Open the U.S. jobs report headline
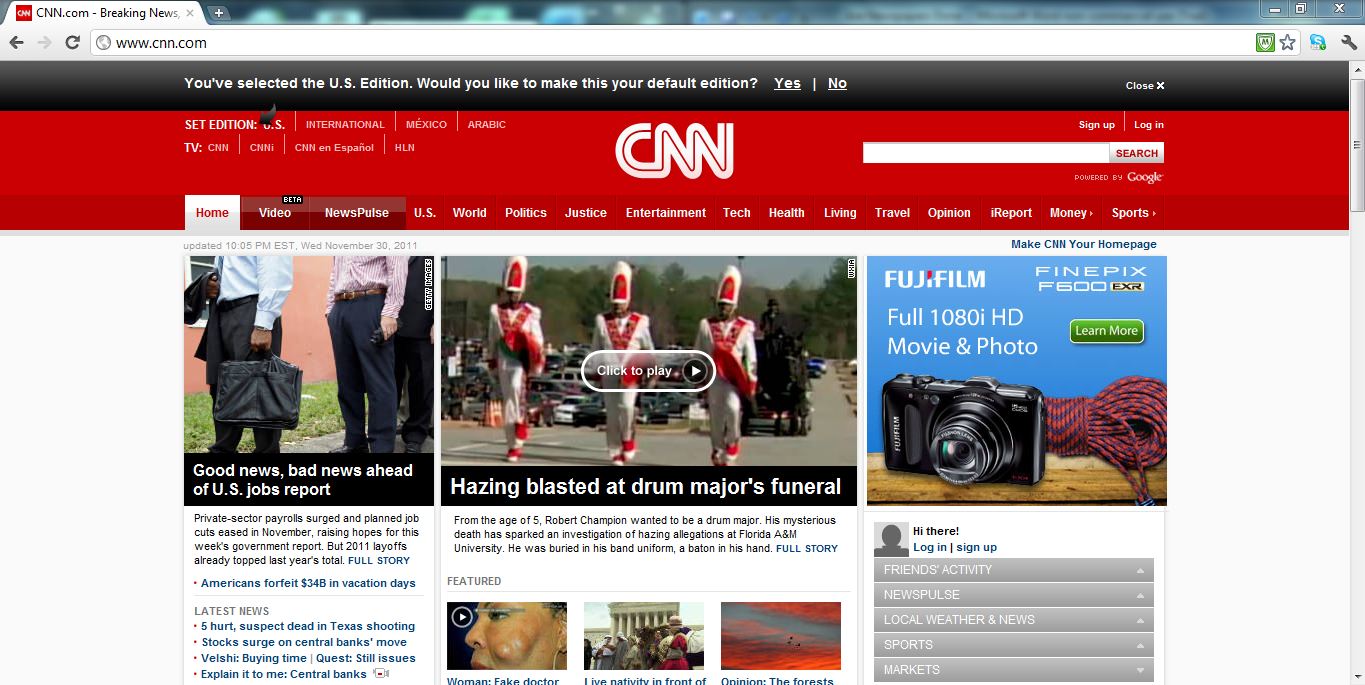Image resolution: width=1365 pixels, height=685 pixels. pos(303,480)
